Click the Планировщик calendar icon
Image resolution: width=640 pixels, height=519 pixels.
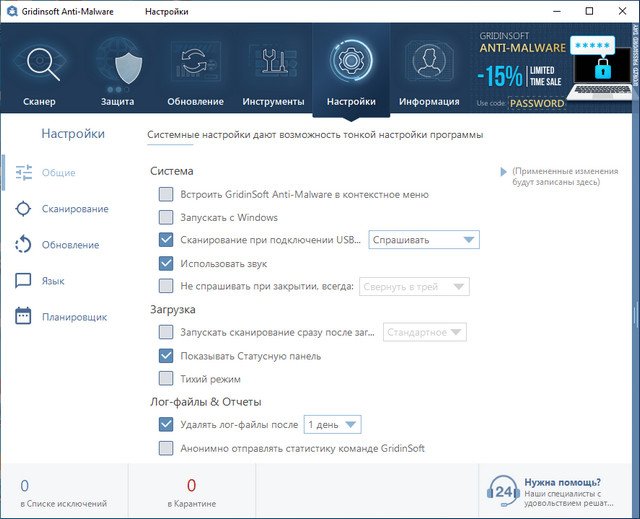pyautogui.click(x=23, y=316)
